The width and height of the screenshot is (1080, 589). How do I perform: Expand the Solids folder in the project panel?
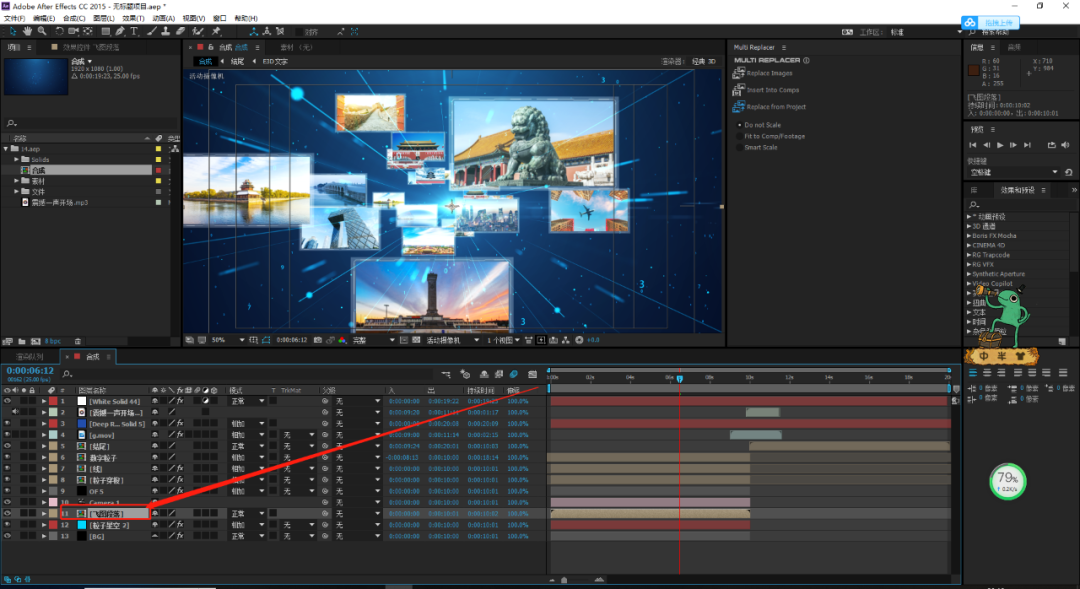[17, 159]
